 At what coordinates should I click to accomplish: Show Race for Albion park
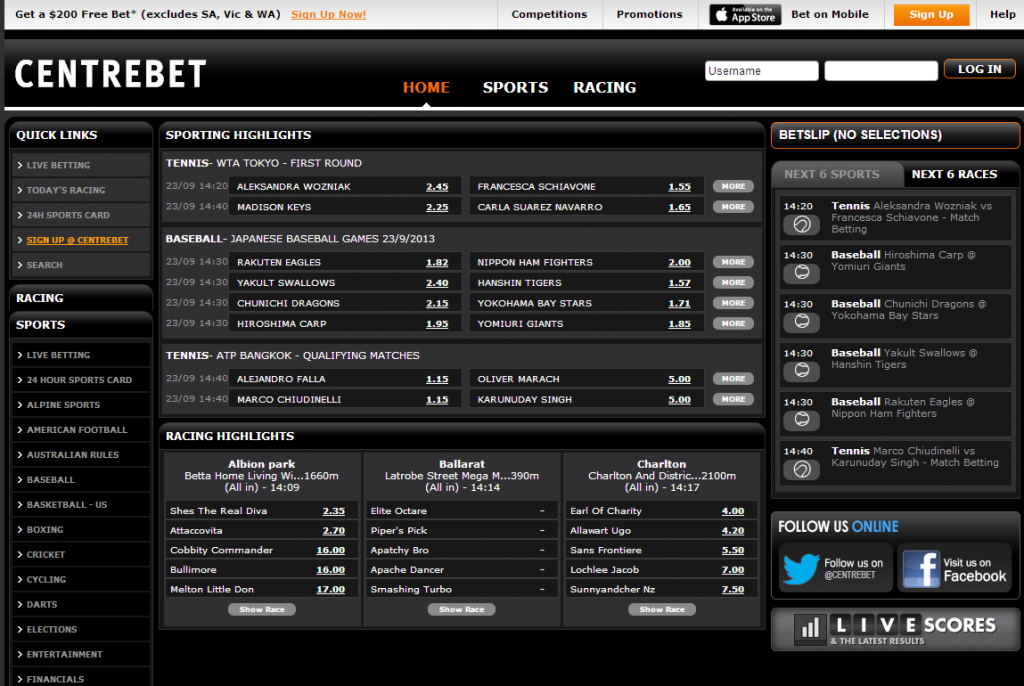[x=262, y=610]
